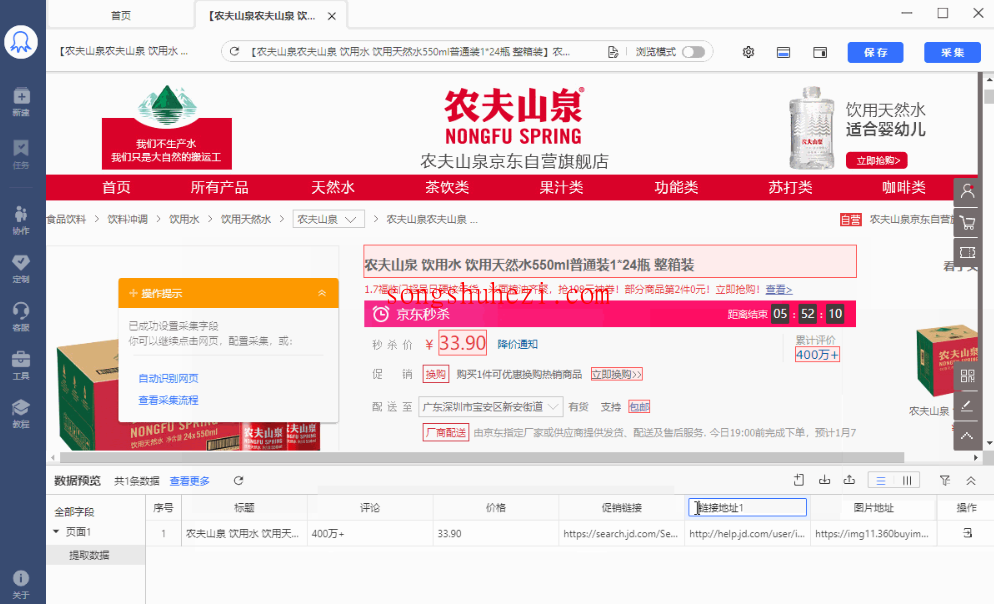Open the 关于 (About) info icon
Screen dimensions: 994x604
[x=21, y=584]
